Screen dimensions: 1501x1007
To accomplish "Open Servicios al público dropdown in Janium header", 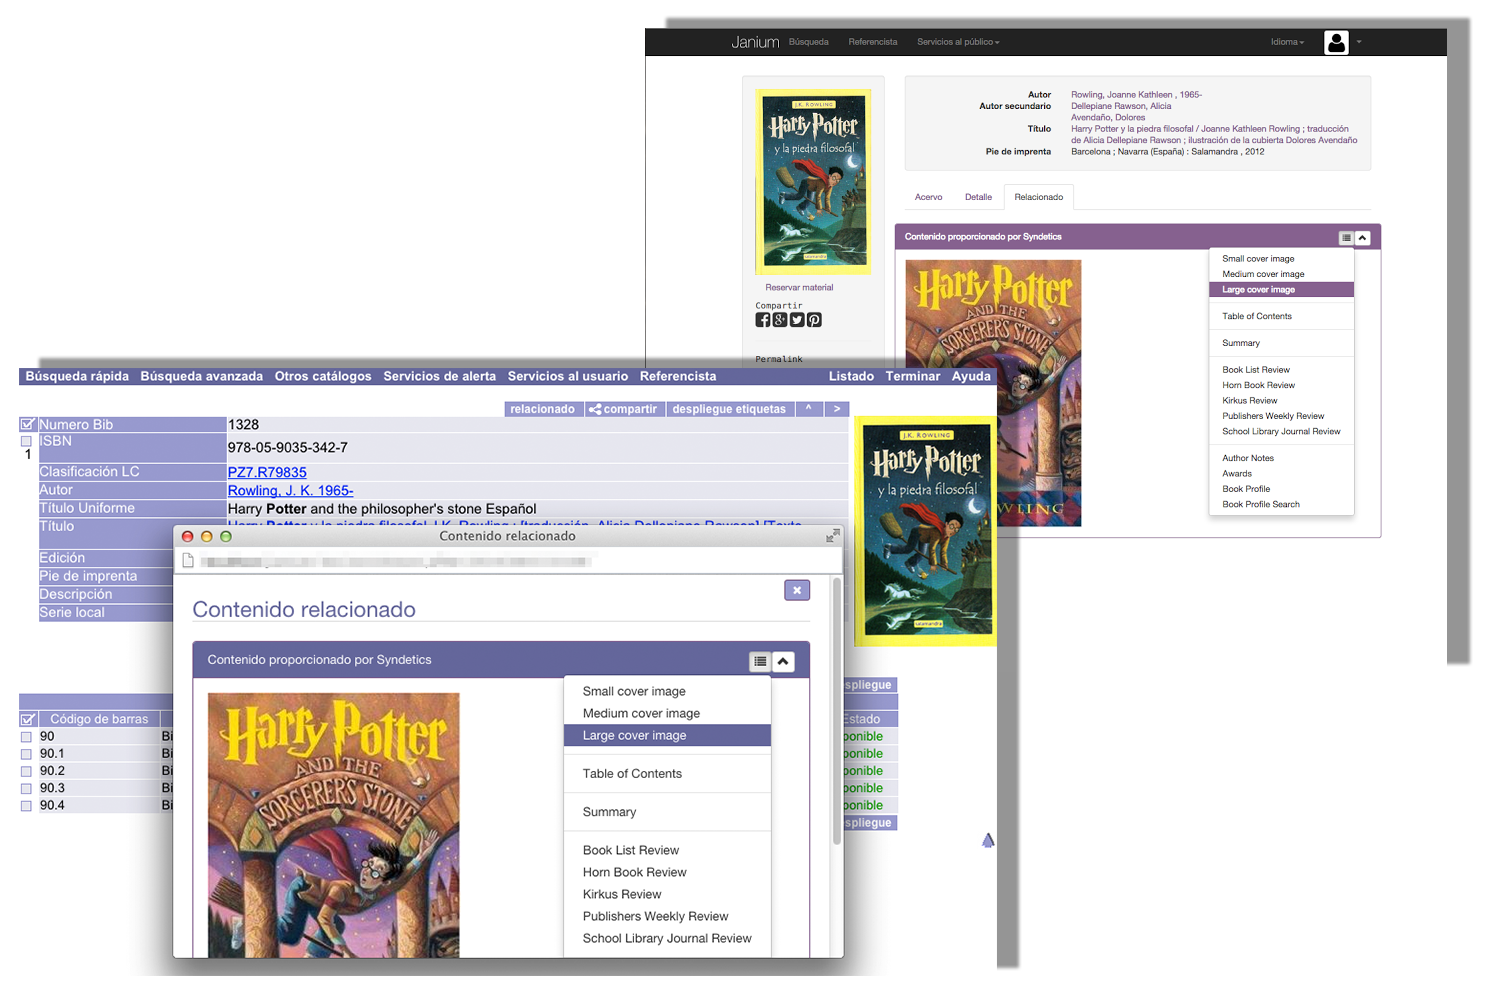I will (x=958, y=42).
